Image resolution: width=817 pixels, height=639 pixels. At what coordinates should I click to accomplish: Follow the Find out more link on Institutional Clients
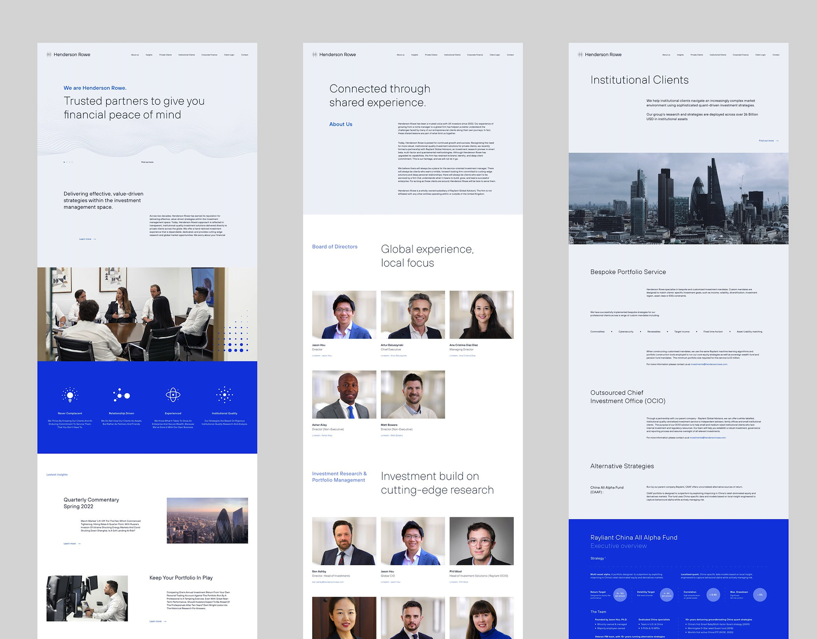[767, 141]
